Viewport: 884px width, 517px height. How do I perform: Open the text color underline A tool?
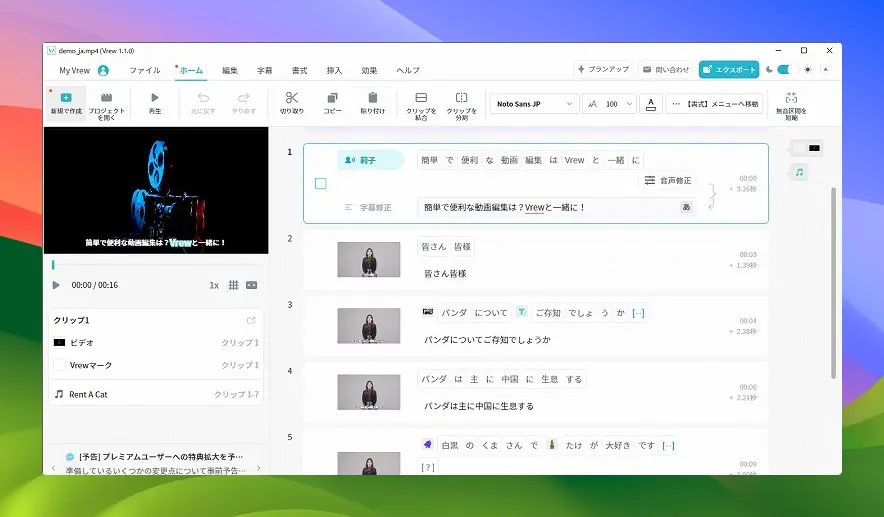point(651,104)
